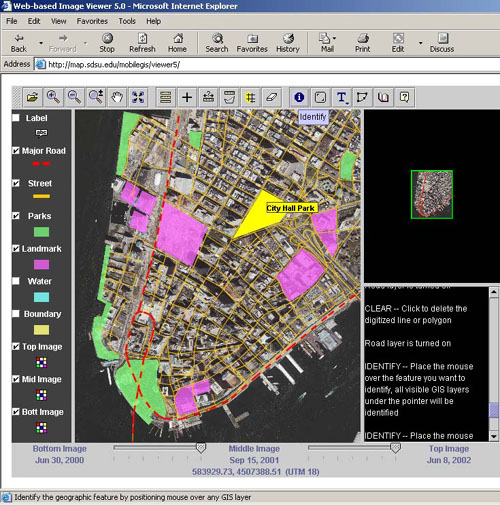Click the IE Stop button
The image size is (500, 506).
(107, 43)
